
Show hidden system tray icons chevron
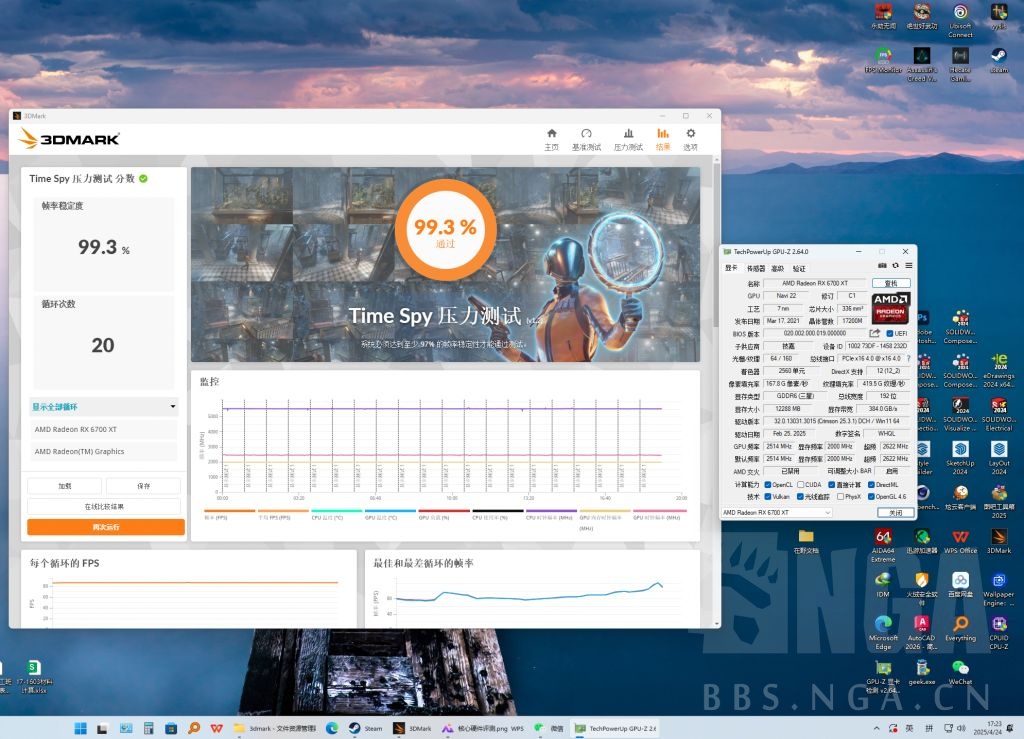click(876, 728)
